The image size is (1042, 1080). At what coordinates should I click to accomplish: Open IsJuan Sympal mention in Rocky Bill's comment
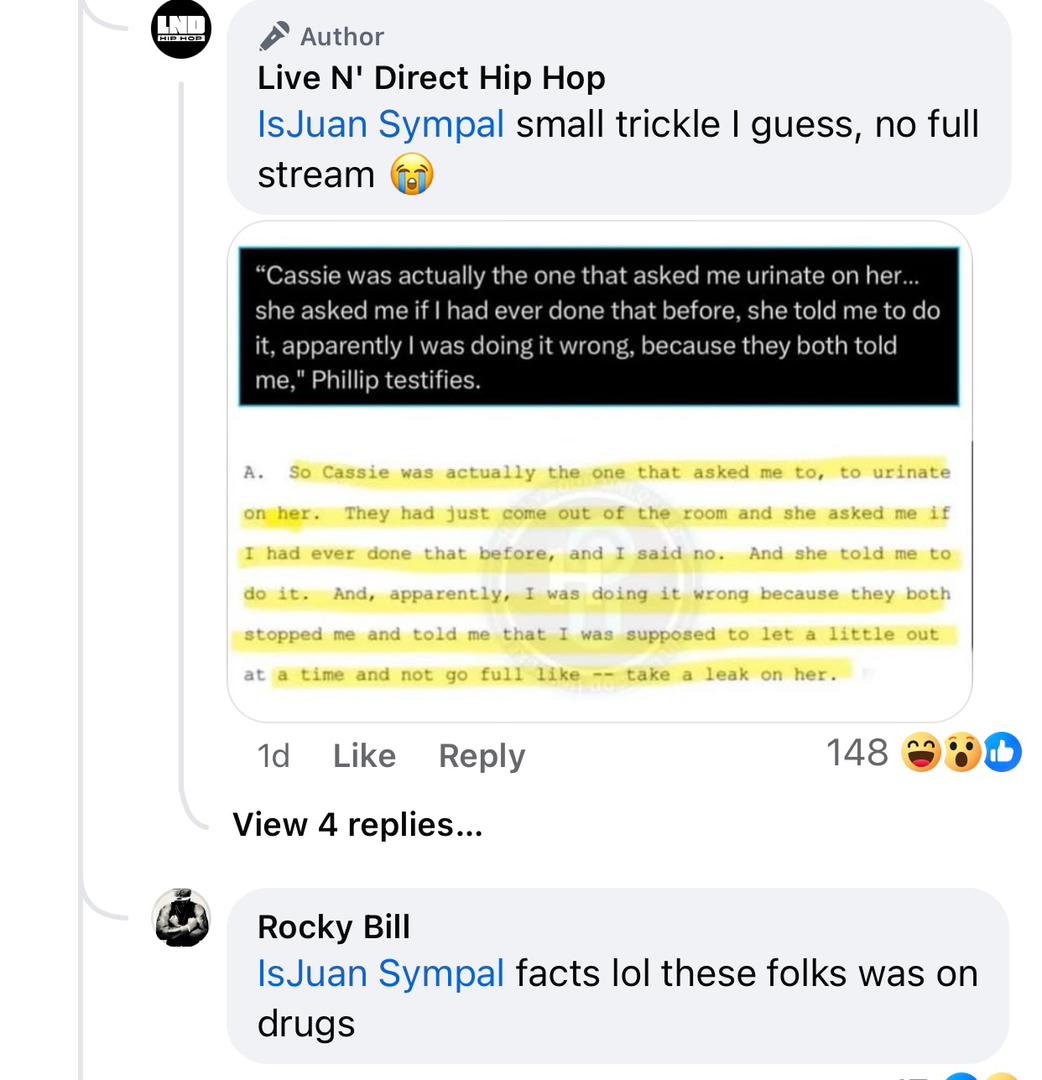[381, 973]
